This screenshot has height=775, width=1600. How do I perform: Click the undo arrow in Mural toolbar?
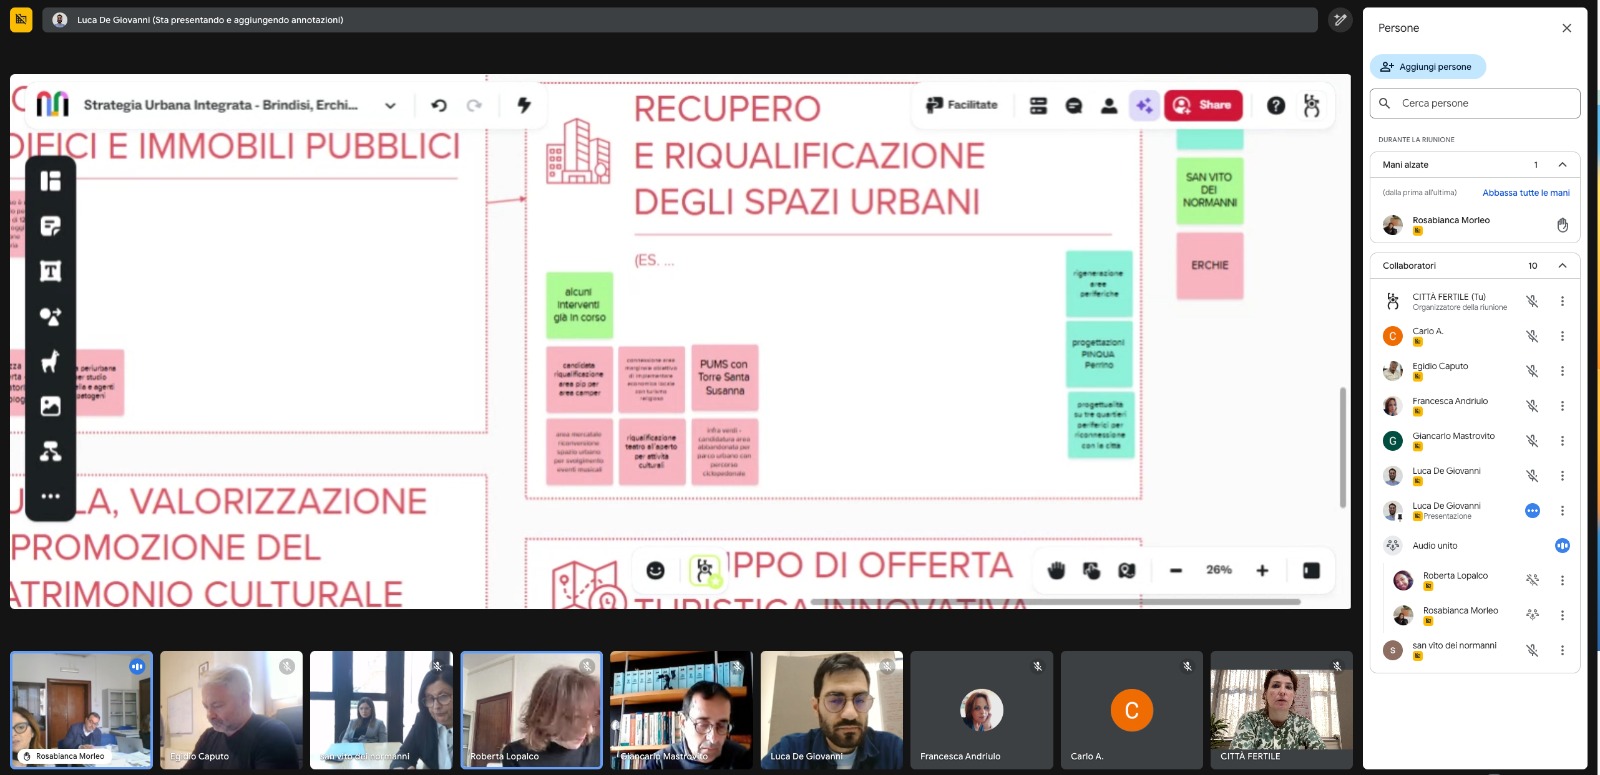point(438,105)
